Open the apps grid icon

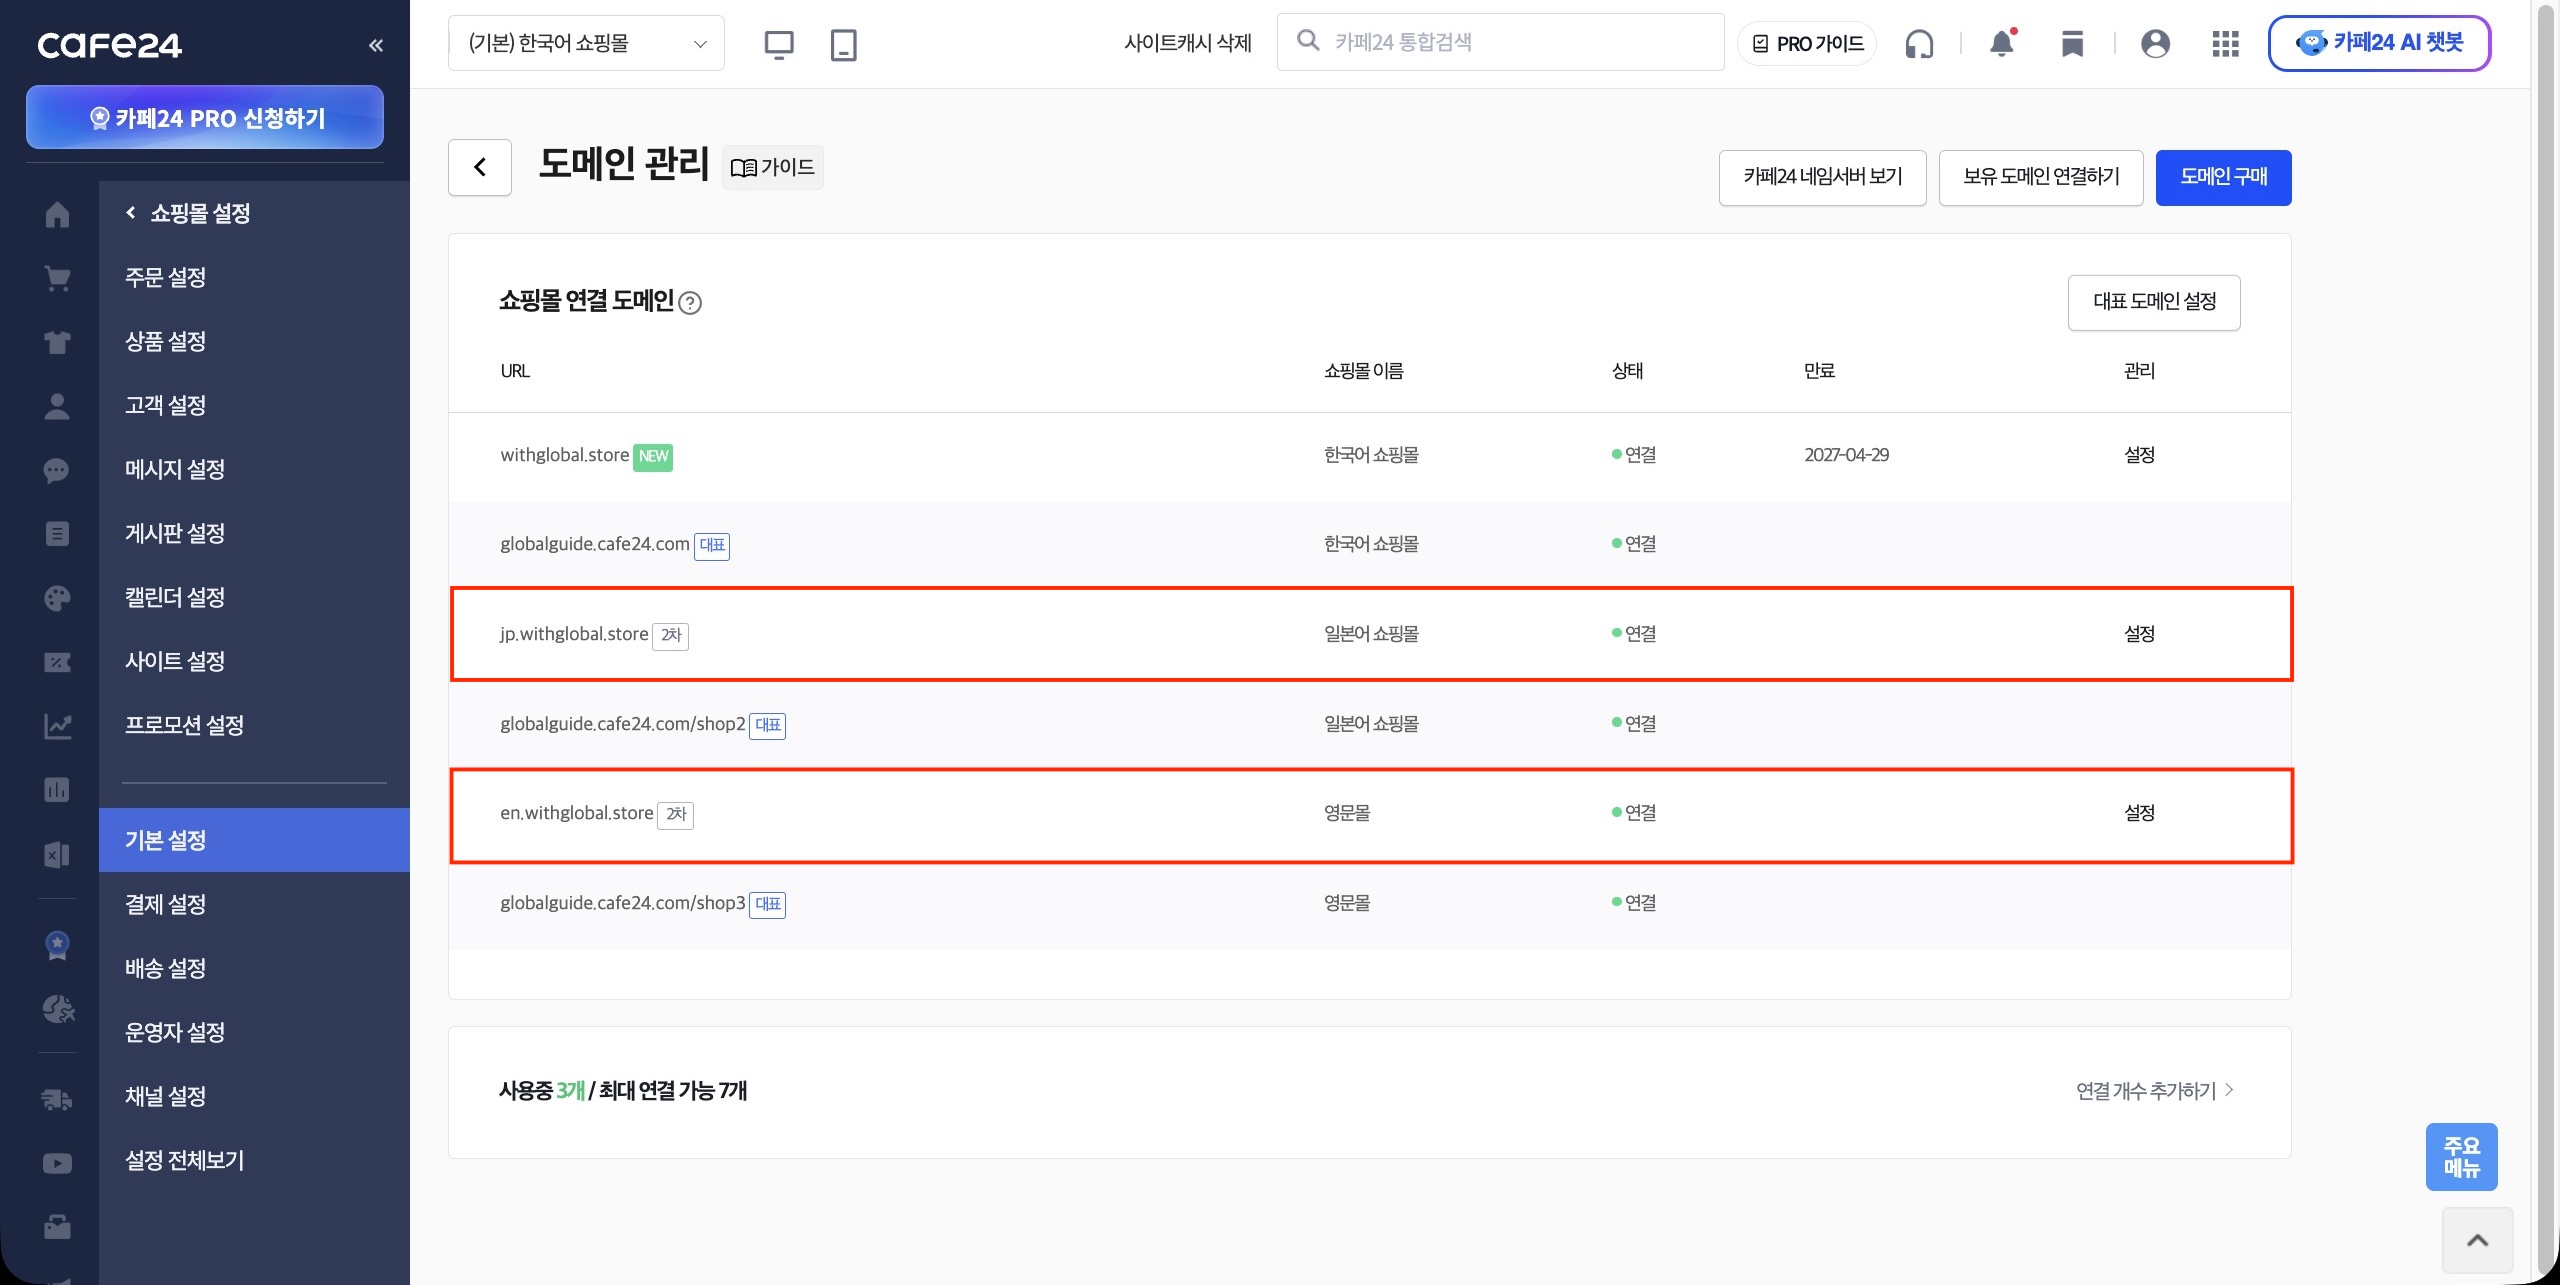pyautogui.click(x=2226, y=44)
